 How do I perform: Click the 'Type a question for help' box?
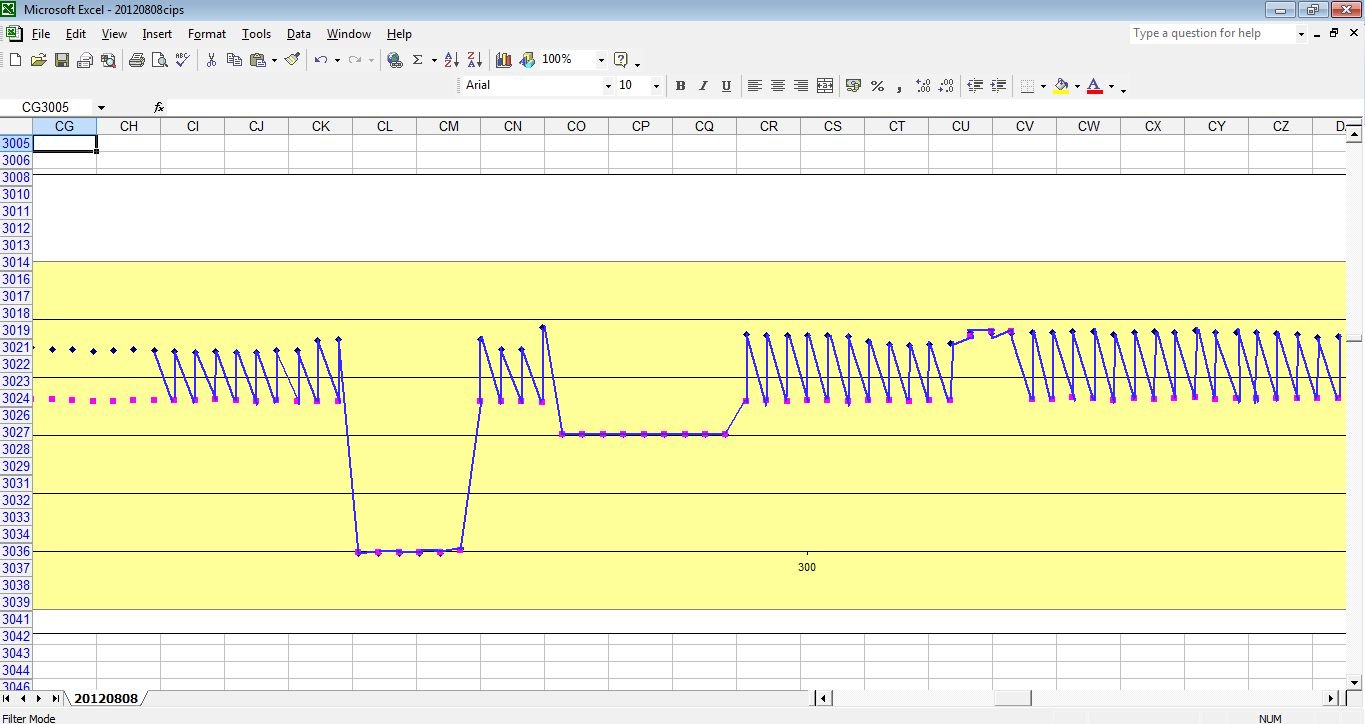pos(1210,33)
